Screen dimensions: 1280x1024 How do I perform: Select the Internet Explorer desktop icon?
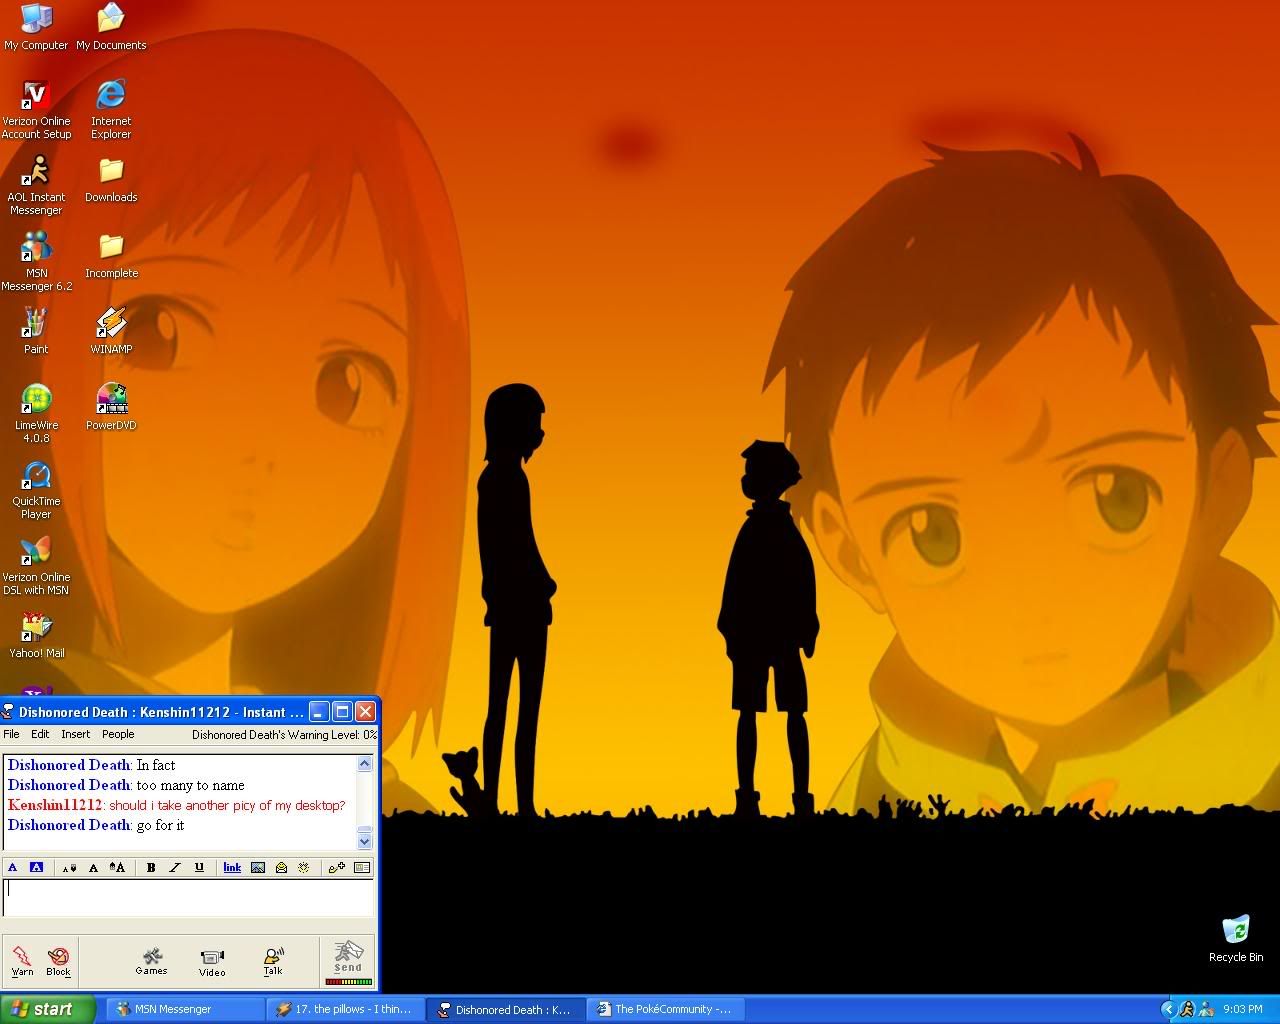coord(111,109)
